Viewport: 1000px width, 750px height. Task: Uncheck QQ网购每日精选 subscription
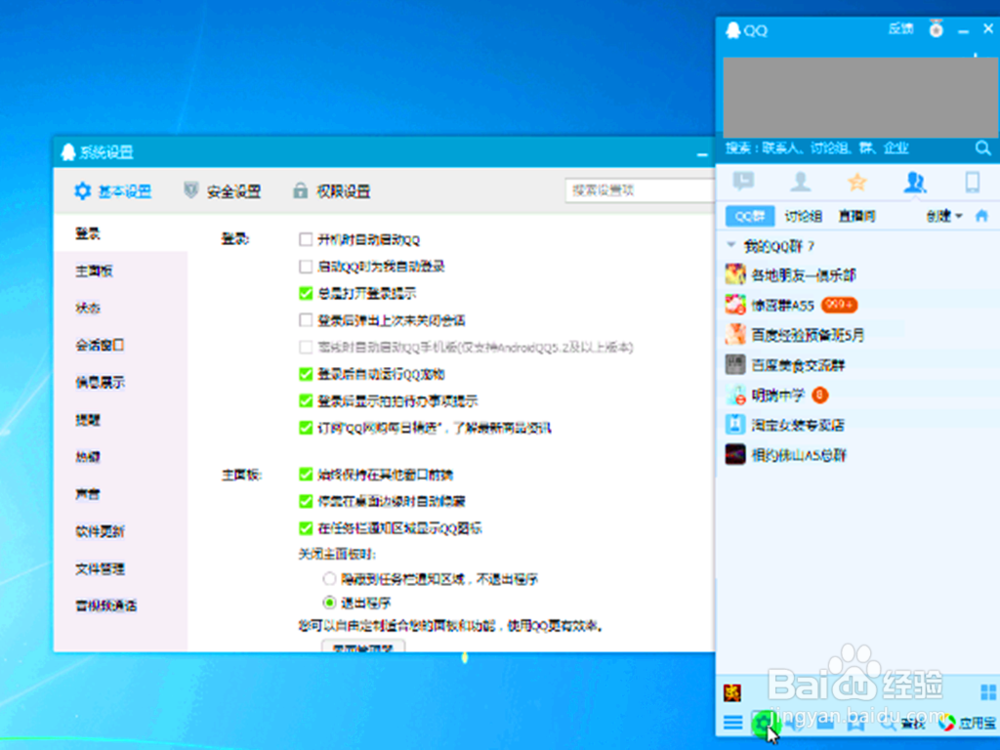(305, 427)
